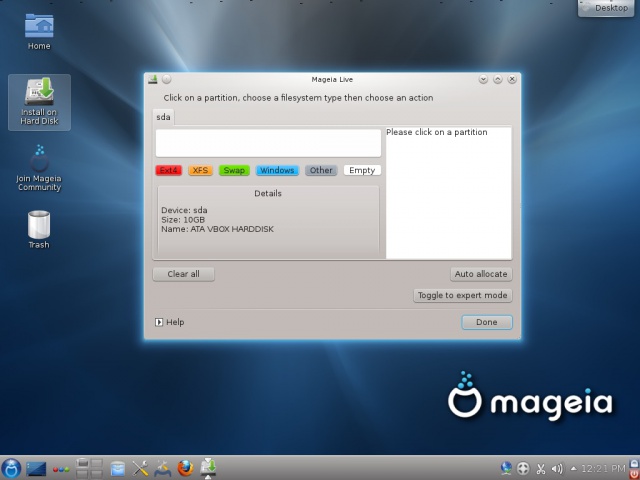Click the Windows filesystem type button
The image size is (640, 480).
coord(277,170)
